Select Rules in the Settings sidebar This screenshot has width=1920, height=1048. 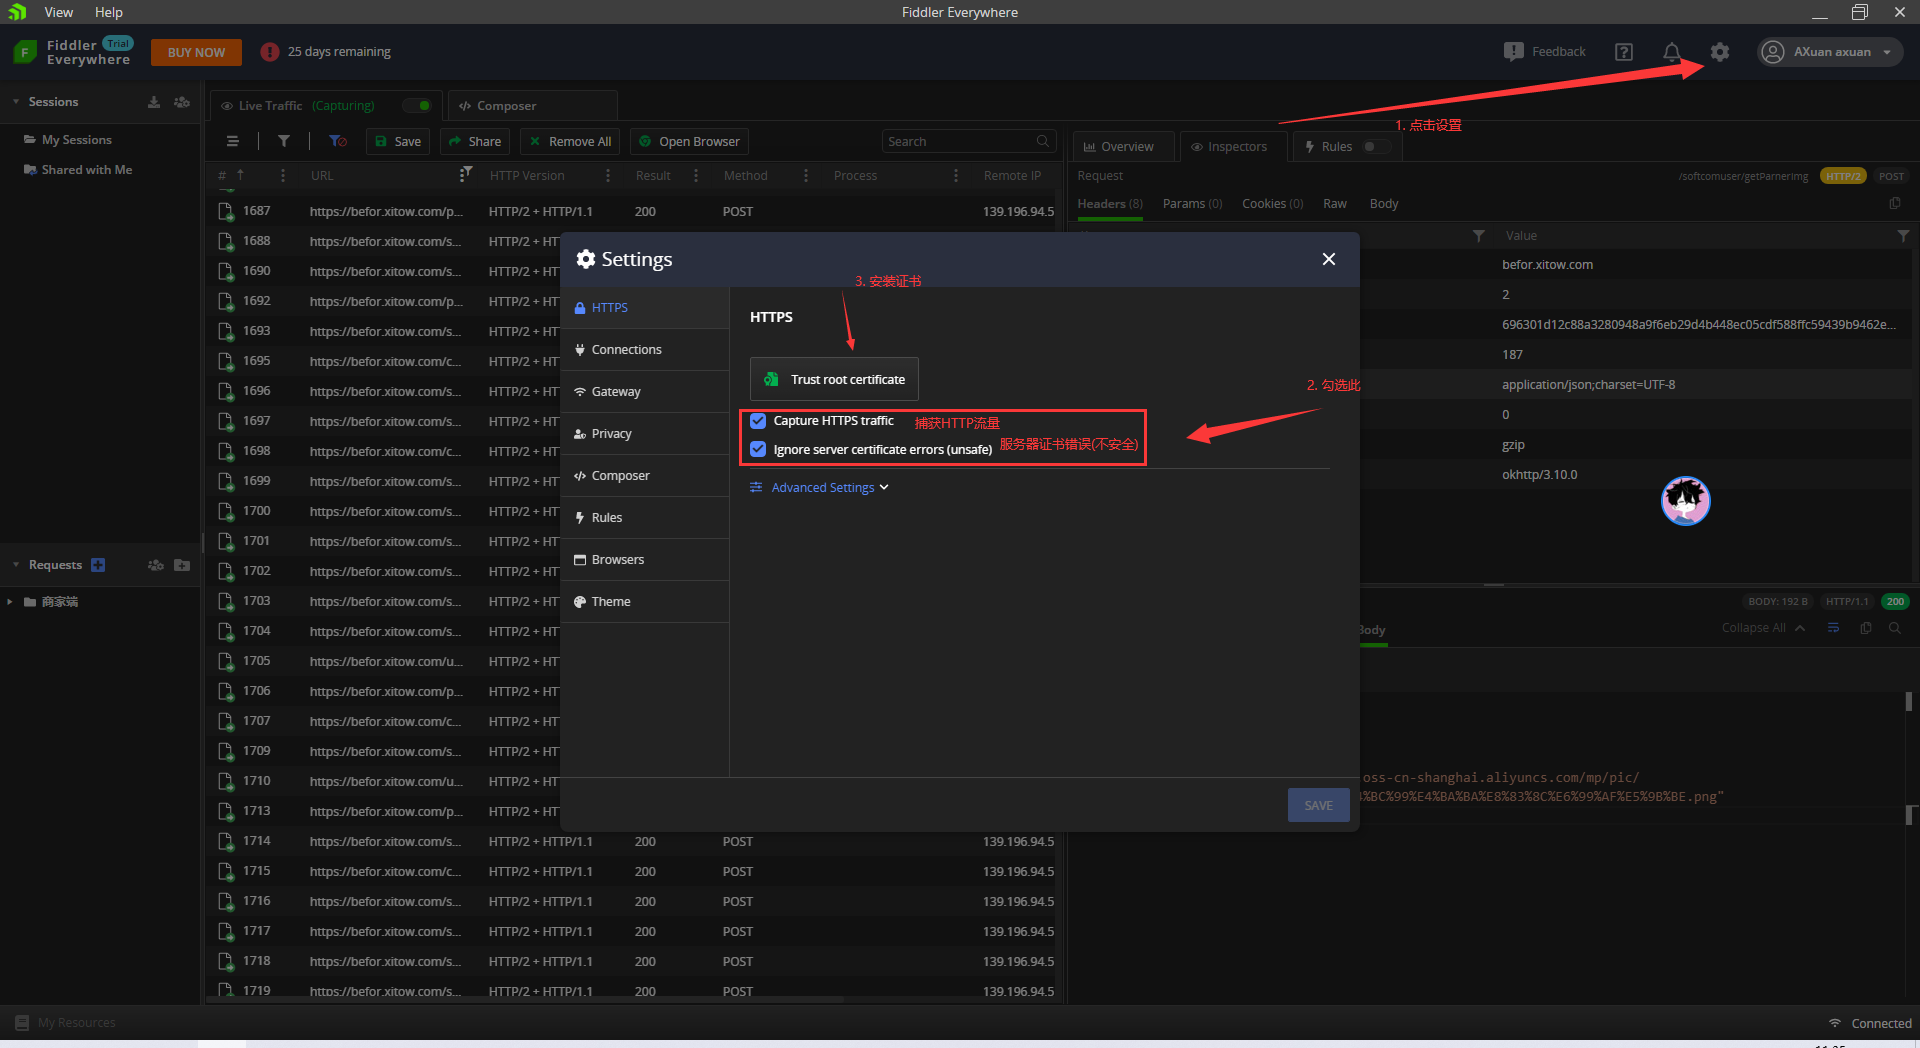click(x=645, y=518)
